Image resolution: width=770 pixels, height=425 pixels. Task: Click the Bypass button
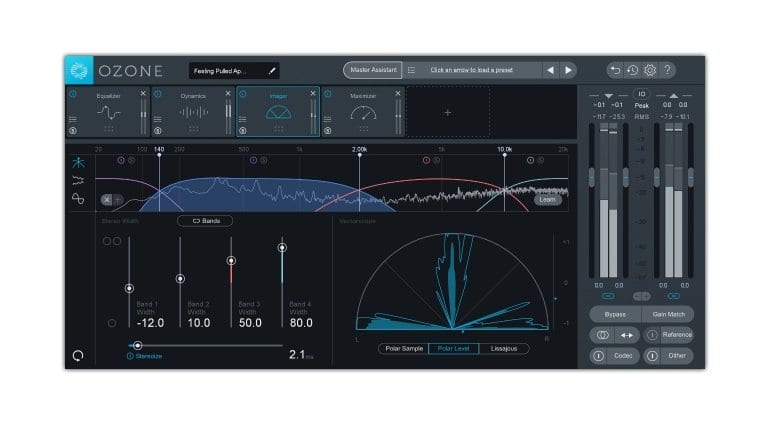(615, 314)
